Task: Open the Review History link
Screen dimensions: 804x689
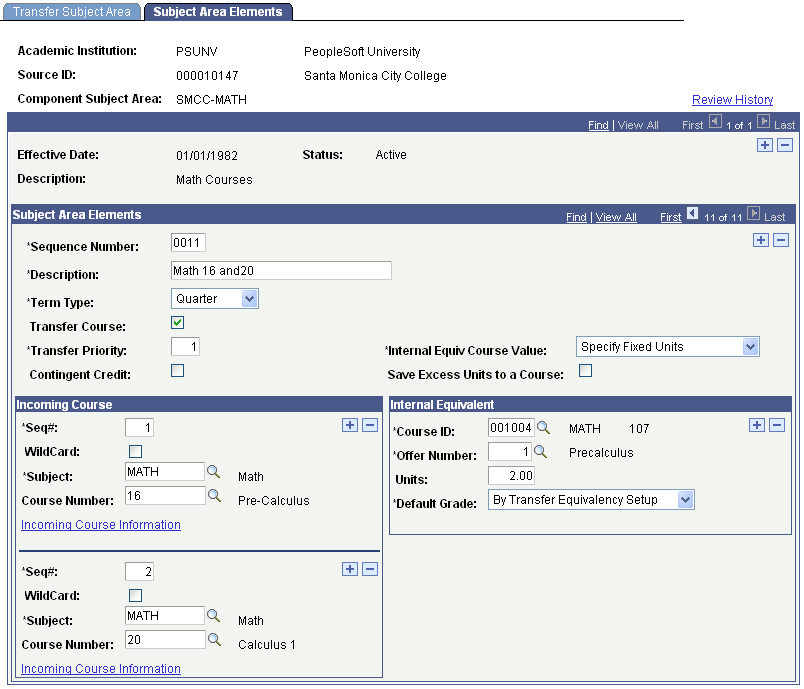Action: tap(733, 99)
